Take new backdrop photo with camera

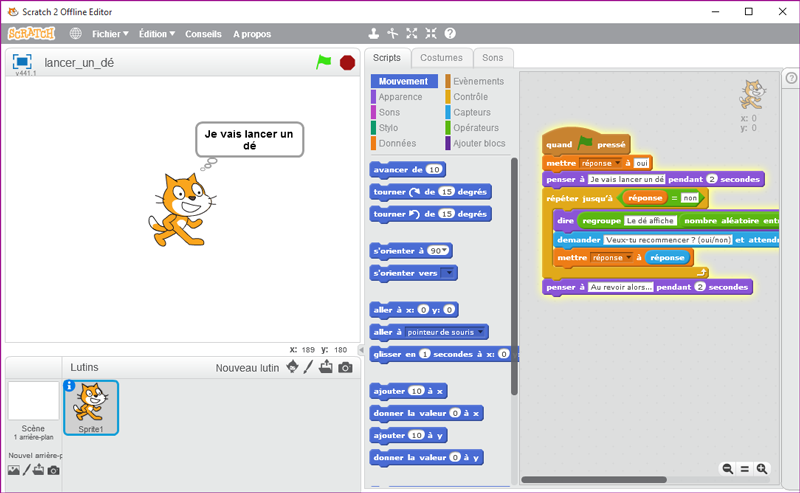coord(54,471)
